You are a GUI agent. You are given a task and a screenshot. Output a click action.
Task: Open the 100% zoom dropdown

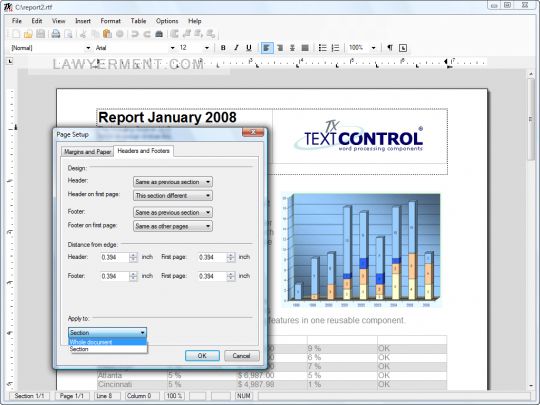click(x=373, y=48)
